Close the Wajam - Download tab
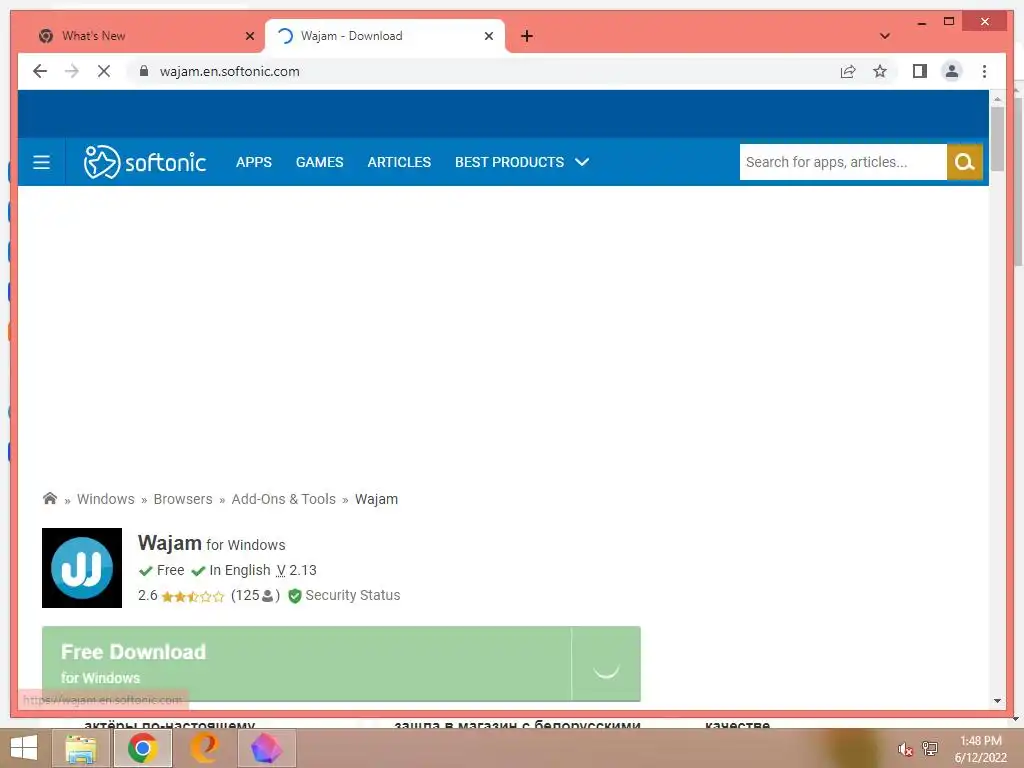1024x768 pixels. coord(488,36)
